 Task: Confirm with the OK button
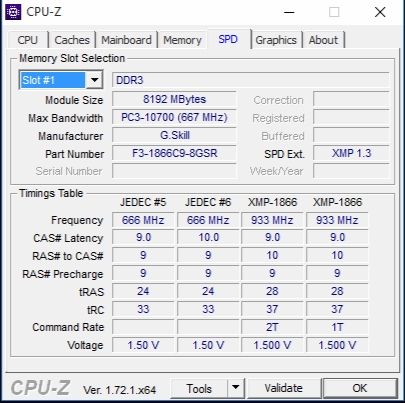pos(360,388)
